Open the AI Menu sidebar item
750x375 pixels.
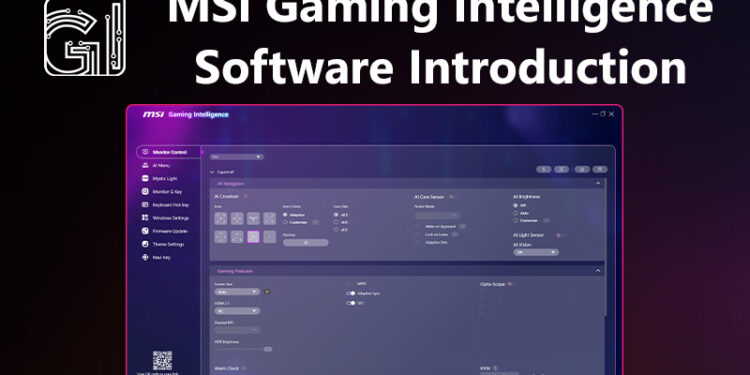(x=156, y=165)
